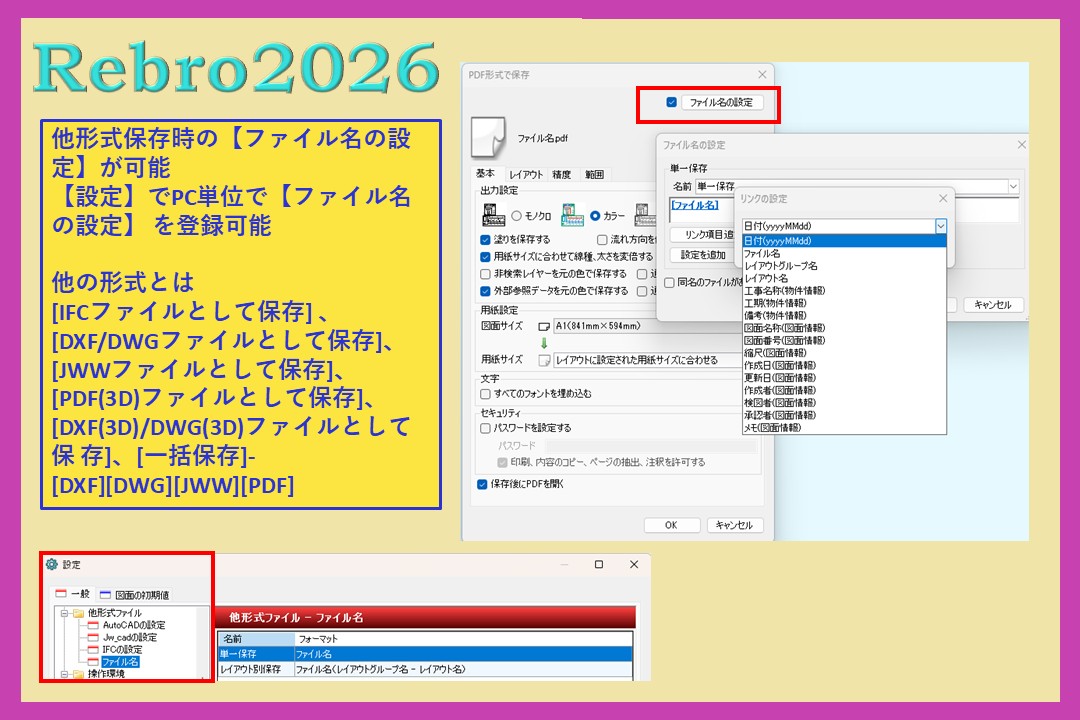Open the 図面サイズ A1 combo box
Image resolution: width=1080 pixels, height=720 pixels.
[x=647, y=326]
